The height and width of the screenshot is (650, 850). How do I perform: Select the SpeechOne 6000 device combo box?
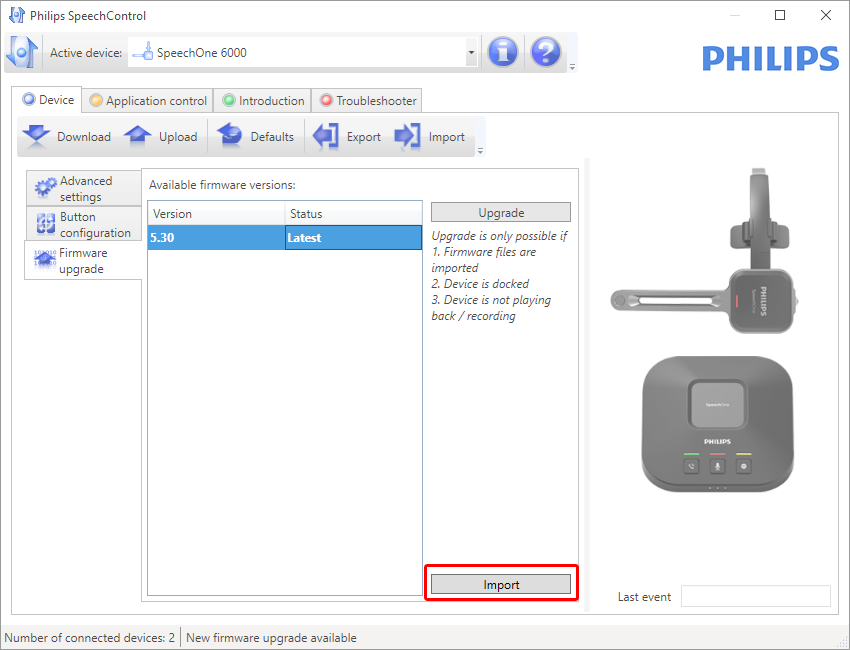[302, 53]
